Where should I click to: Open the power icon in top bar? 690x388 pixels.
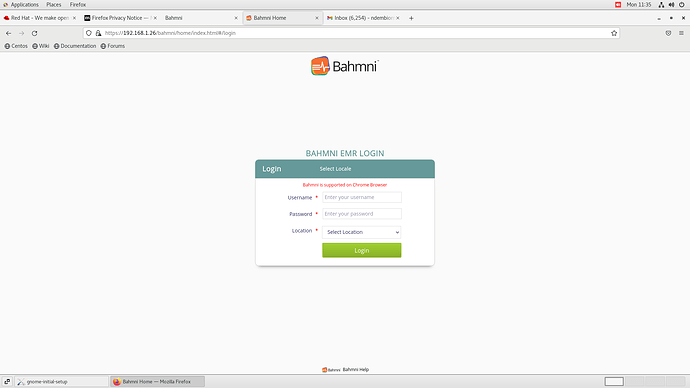pyautogui.click(x=682, y=4)
